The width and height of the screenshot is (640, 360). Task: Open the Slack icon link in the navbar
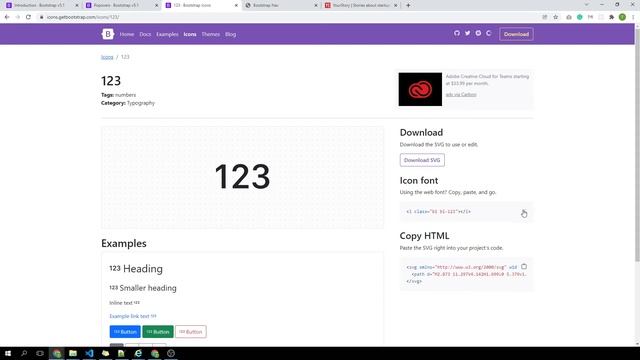[478, 33]
